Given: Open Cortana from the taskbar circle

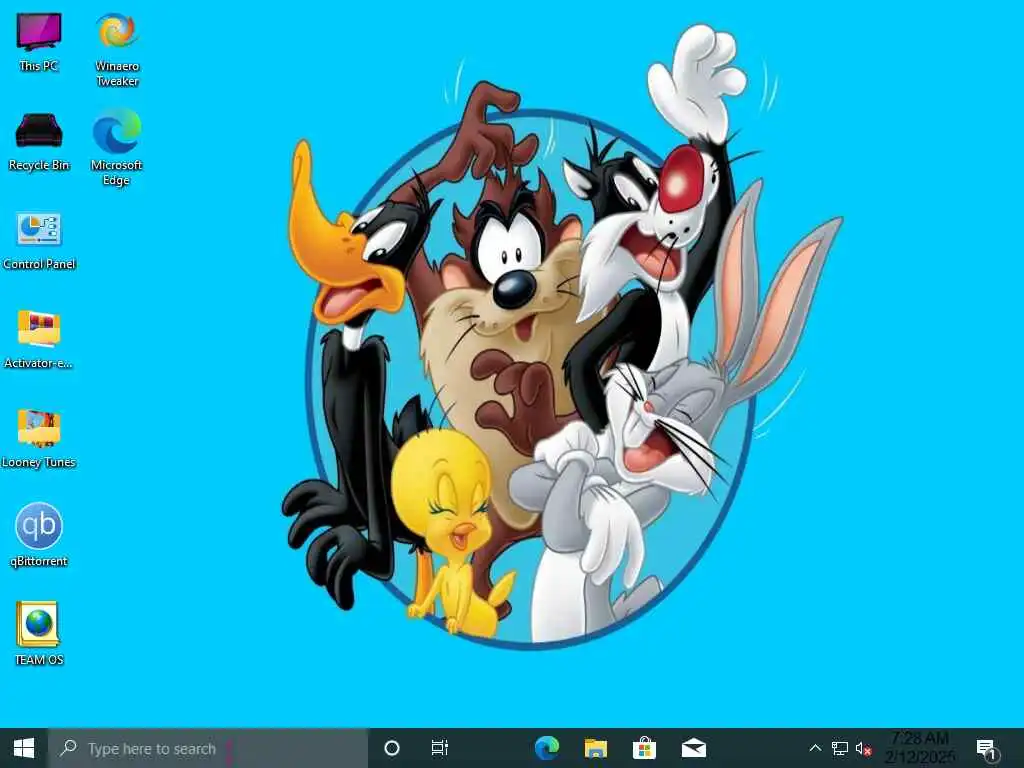Looking at the screenshot, I should tap(392, 748).
